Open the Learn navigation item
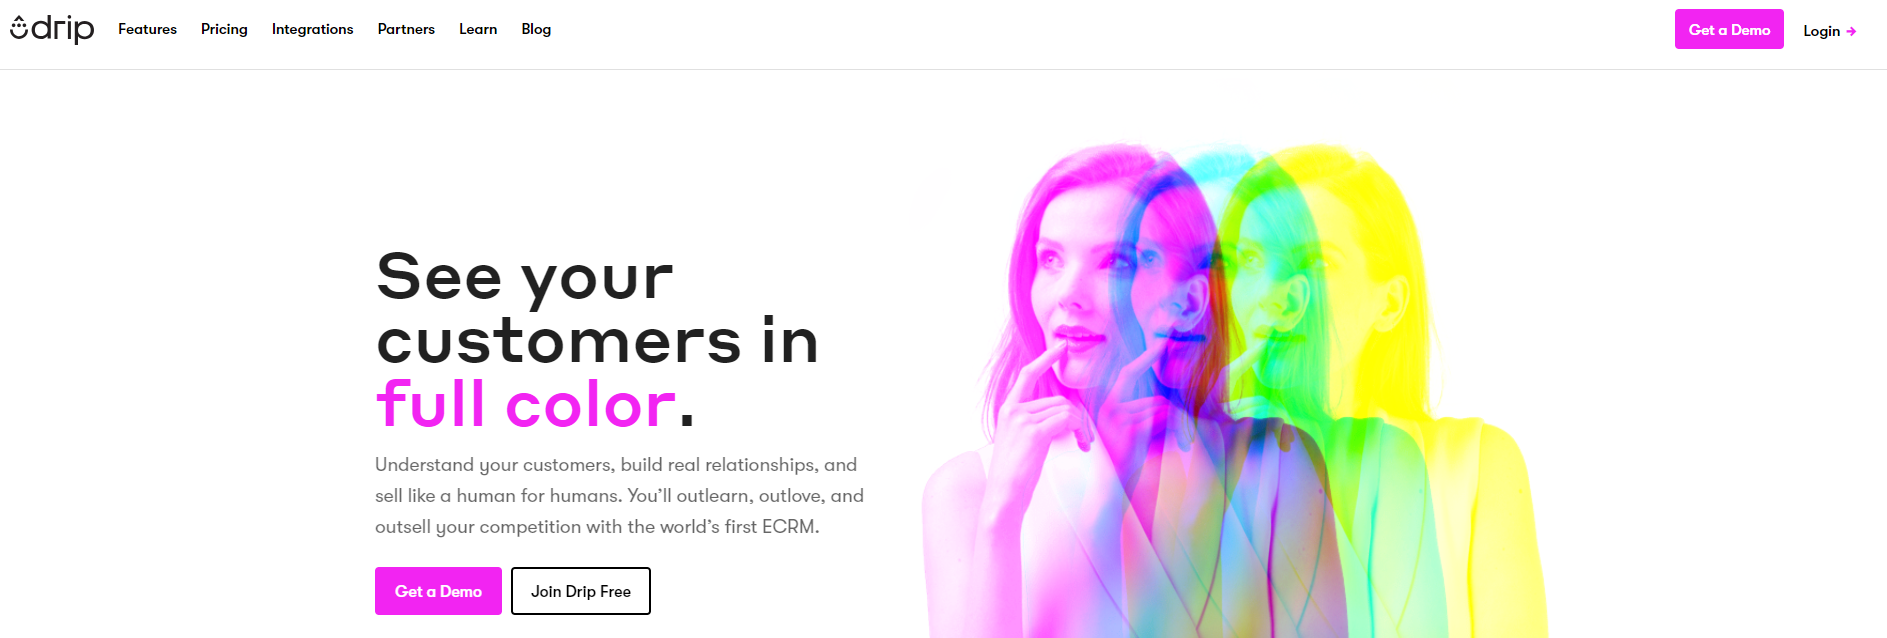 point(478,29)
